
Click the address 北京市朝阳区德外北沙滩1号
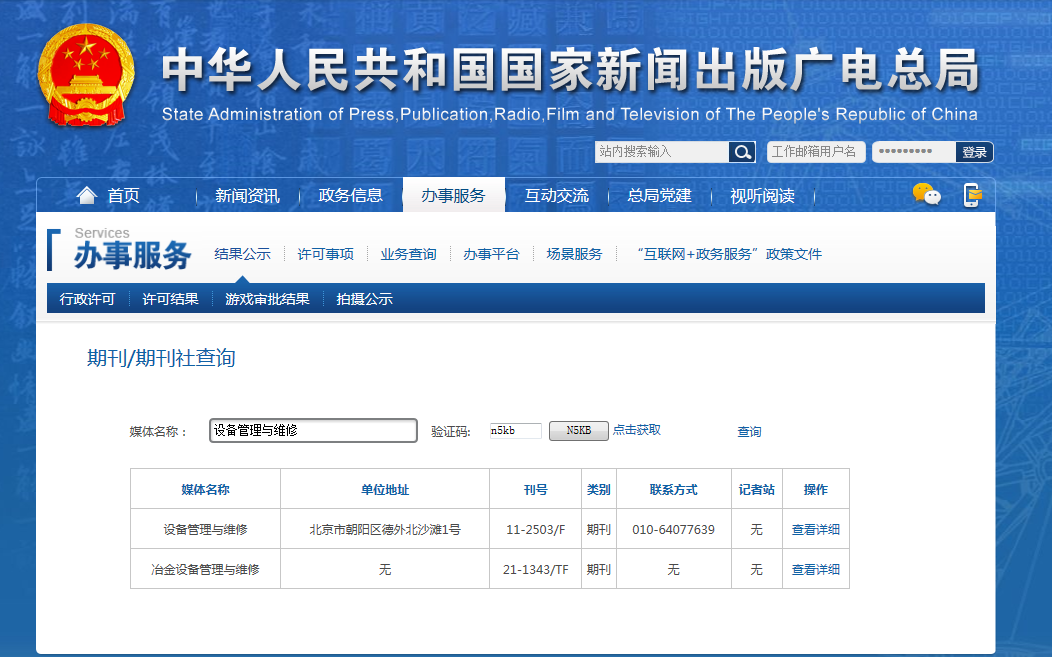point(385,529)
